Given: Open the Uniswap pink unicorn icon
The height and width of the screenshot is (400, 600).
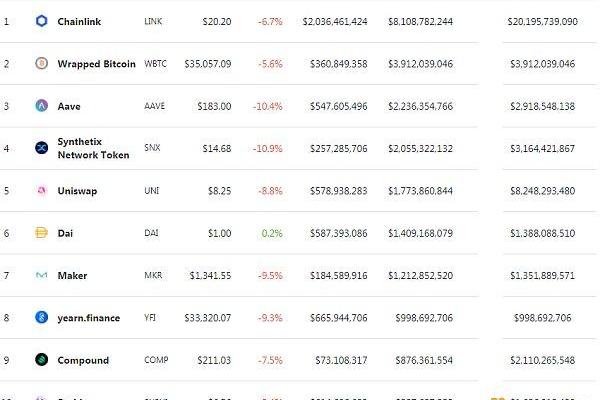Looking at the screenshot, I should pos(41,190).
